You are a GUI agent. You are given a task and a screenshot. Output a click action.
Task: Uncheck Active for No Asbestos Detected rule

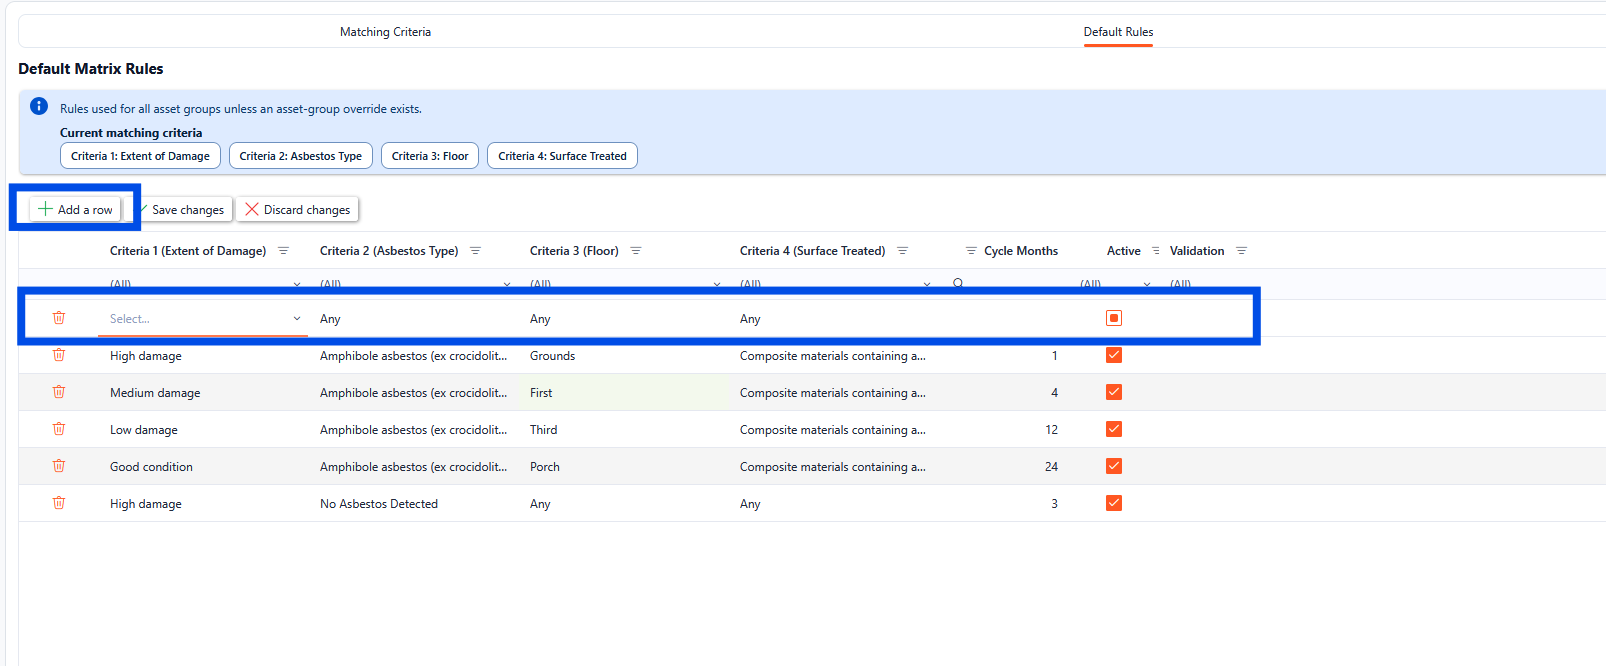pyautogui.click(x=1113, y=503)
